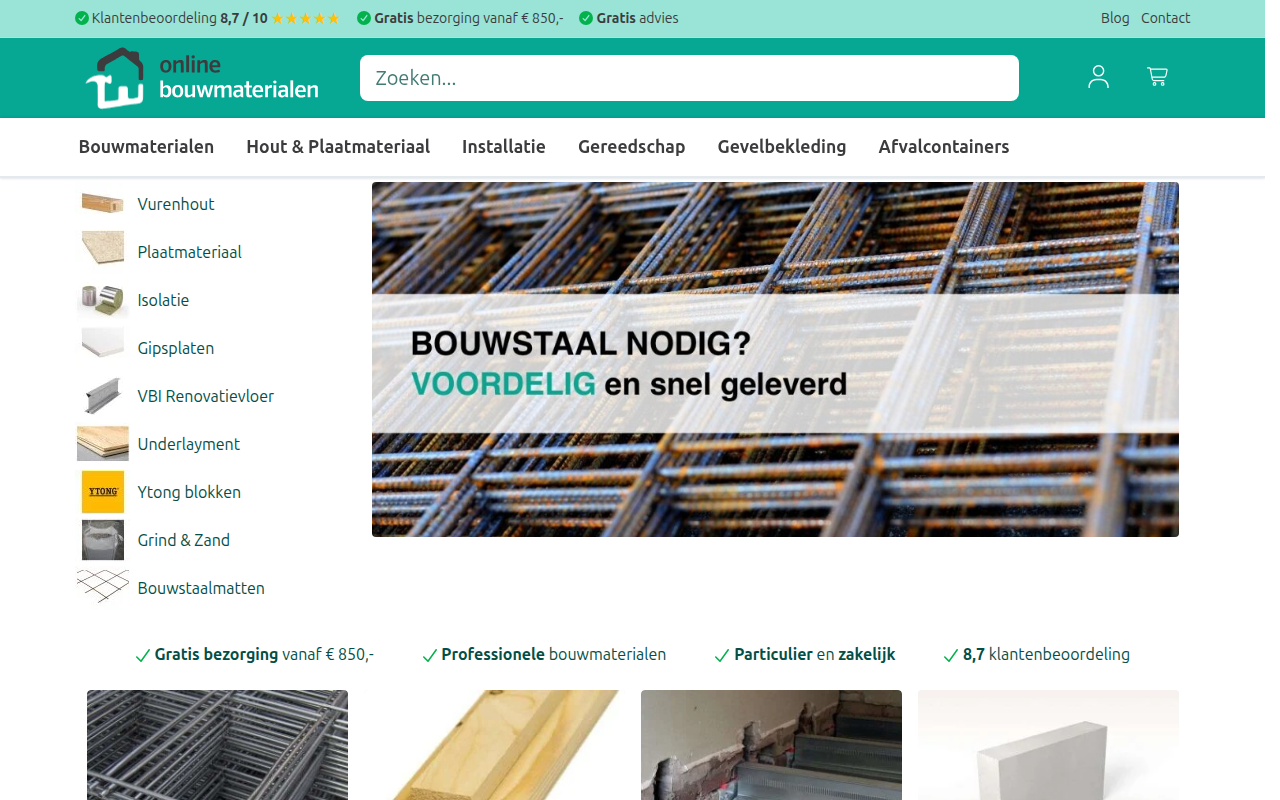Open the Gevelbekleding menu
The height and width of the screenshot is (800, 1280).
click(x=782, y=147)
